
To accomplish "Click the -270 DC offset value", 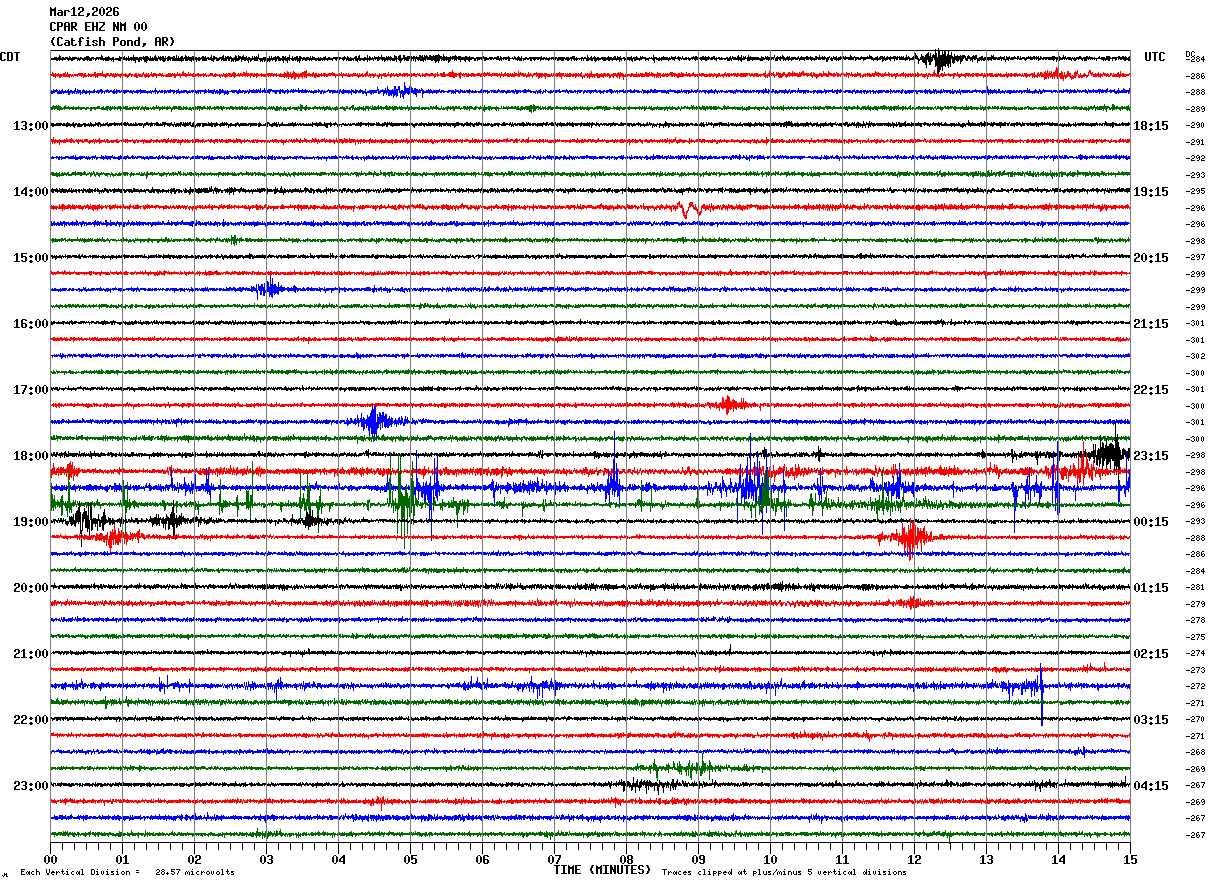I will 1195,719.
